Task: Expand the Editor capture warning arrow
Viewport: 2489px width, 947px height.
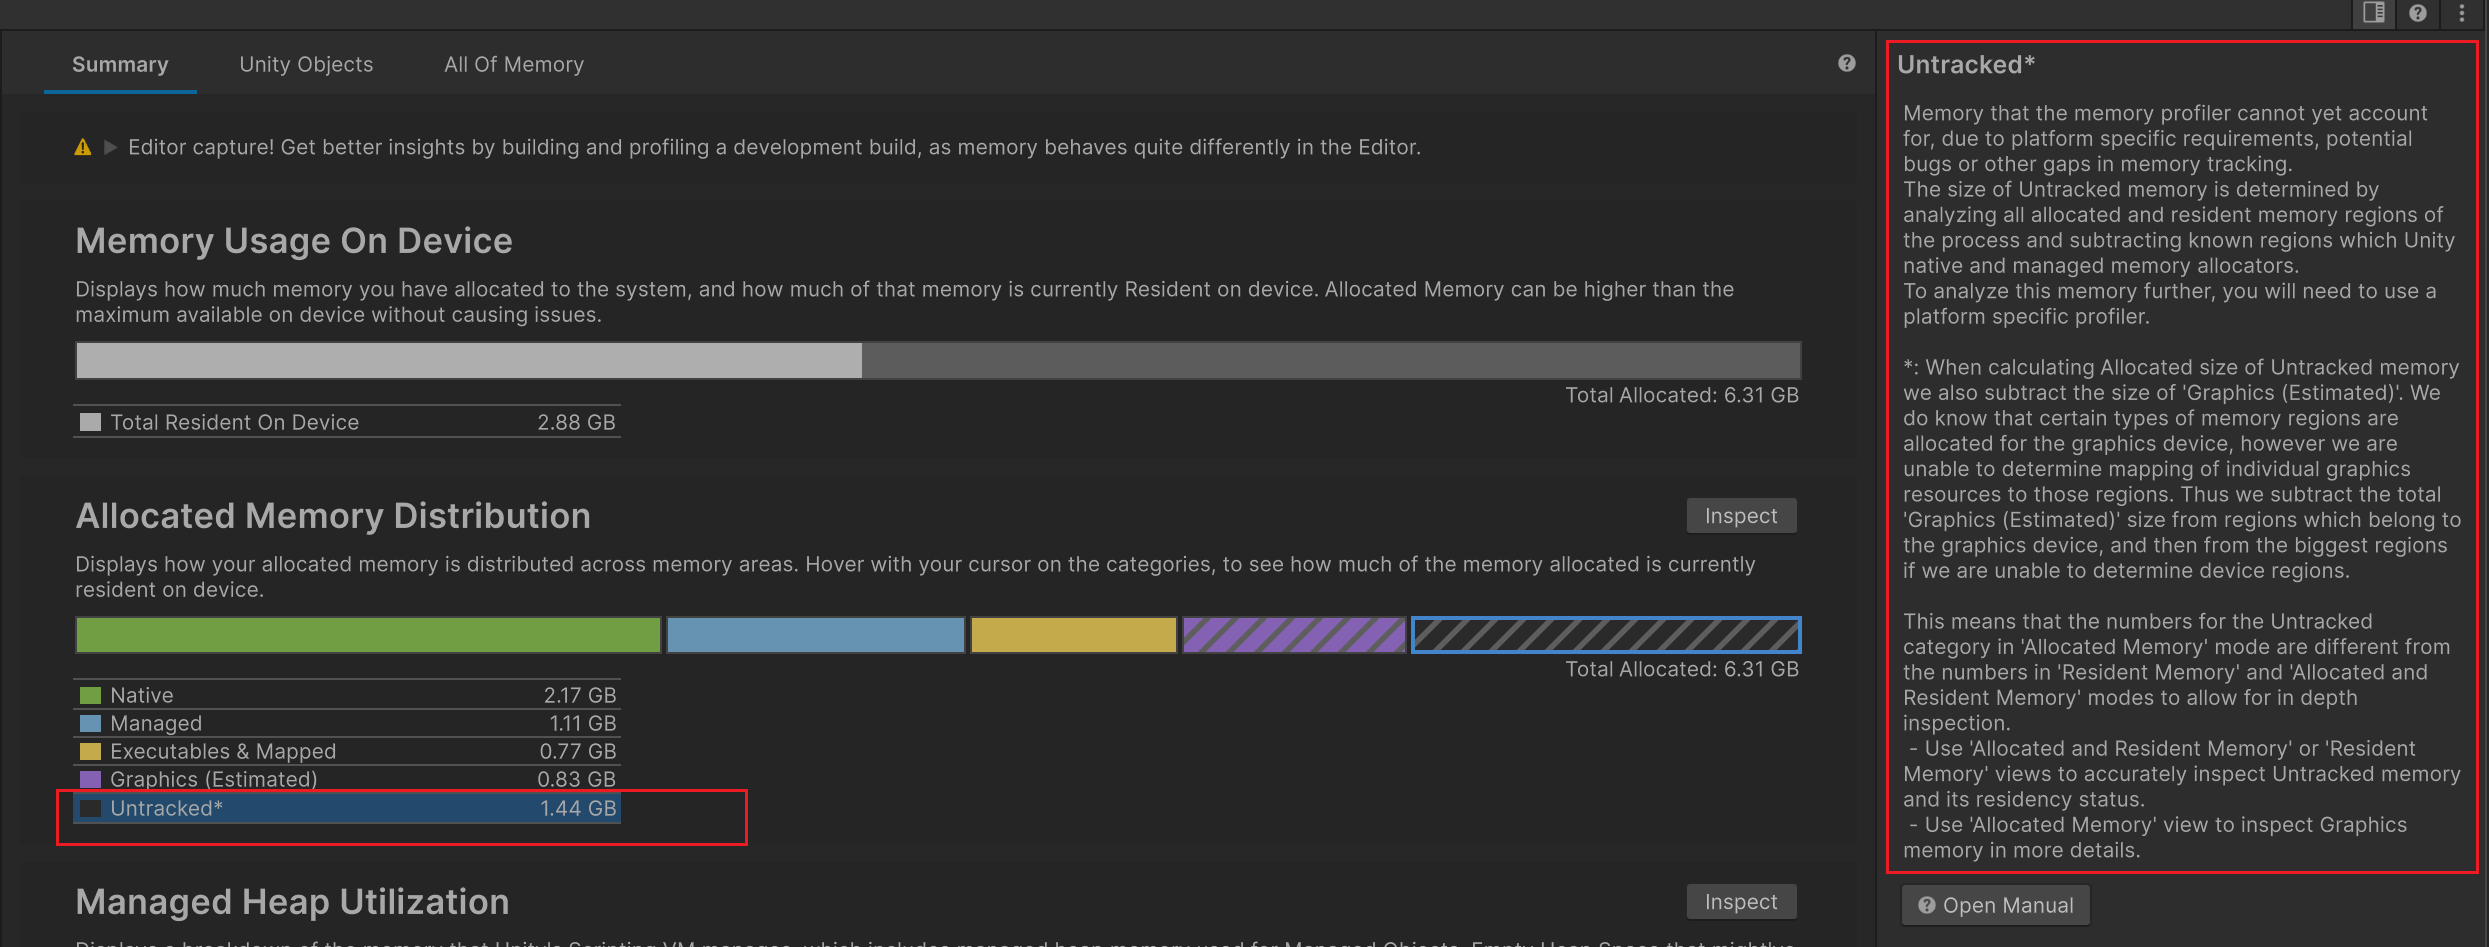Action: pyautogui.click(x=110, y=148)
